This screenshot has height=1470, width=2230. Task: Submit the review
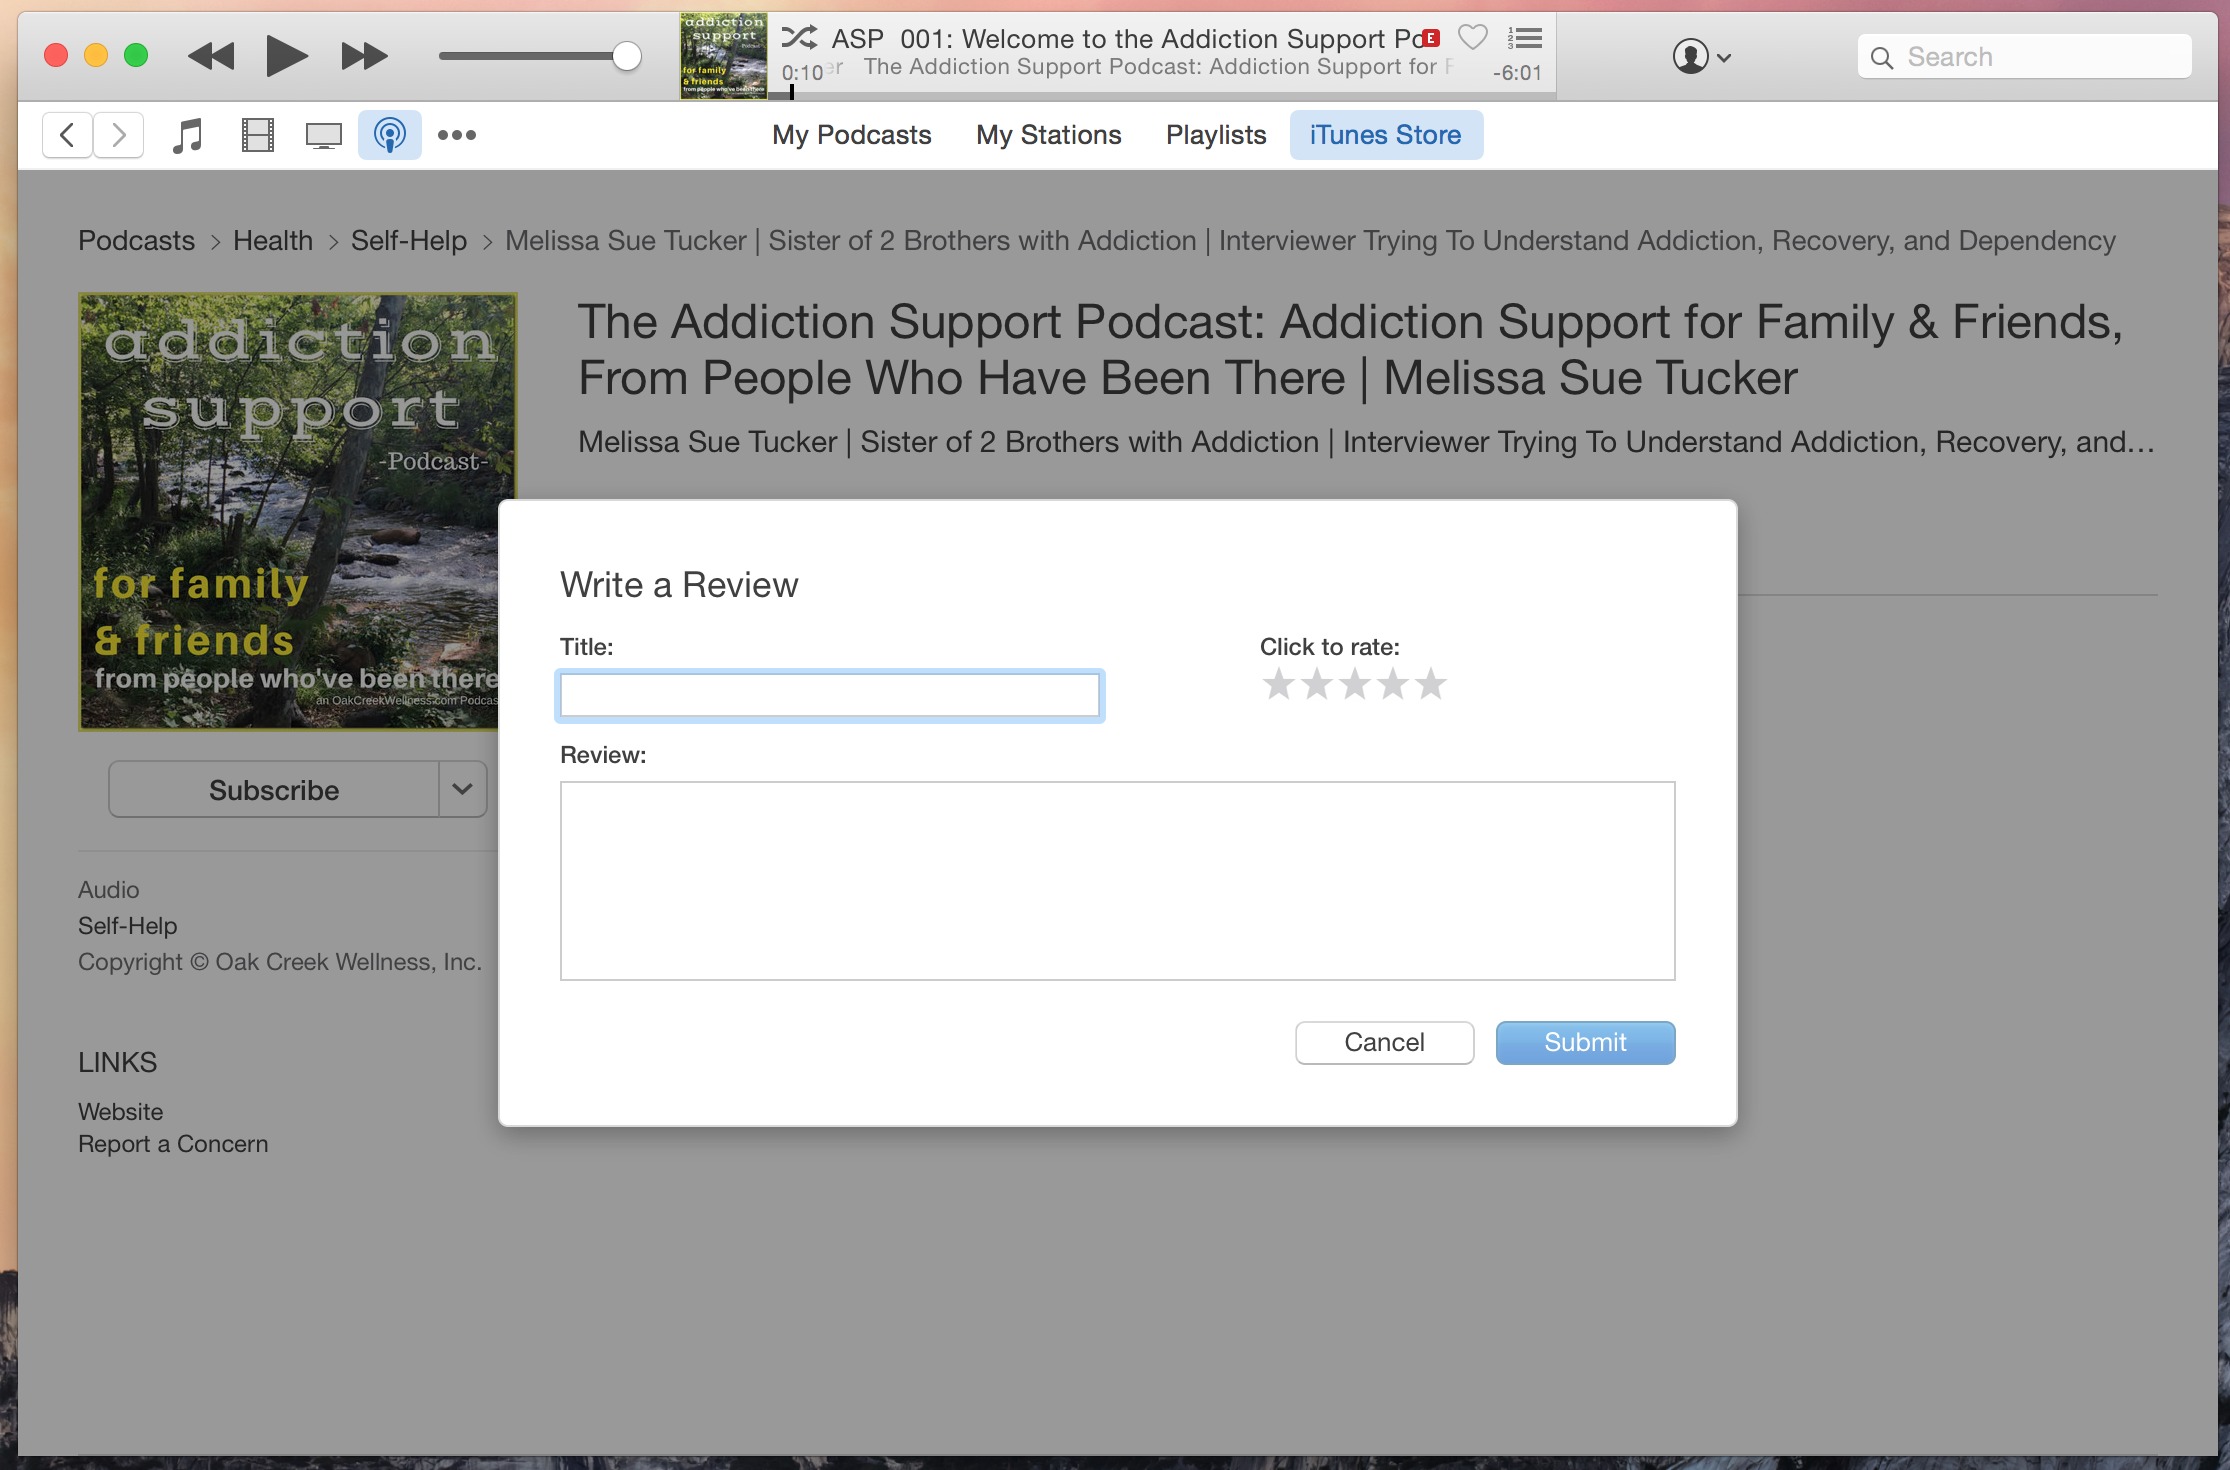(x=1585, y=1043)
